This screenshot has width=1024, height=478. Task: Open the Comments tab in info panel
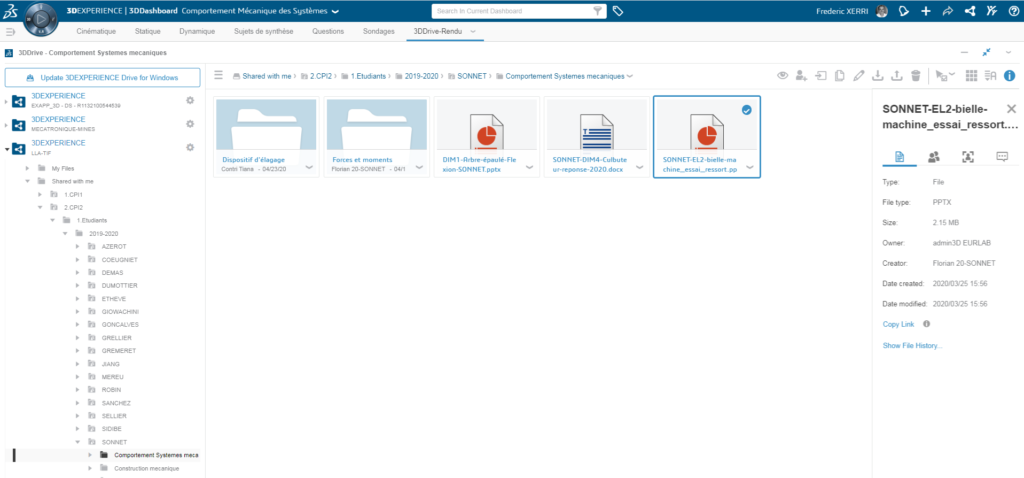coord(1002,157)
